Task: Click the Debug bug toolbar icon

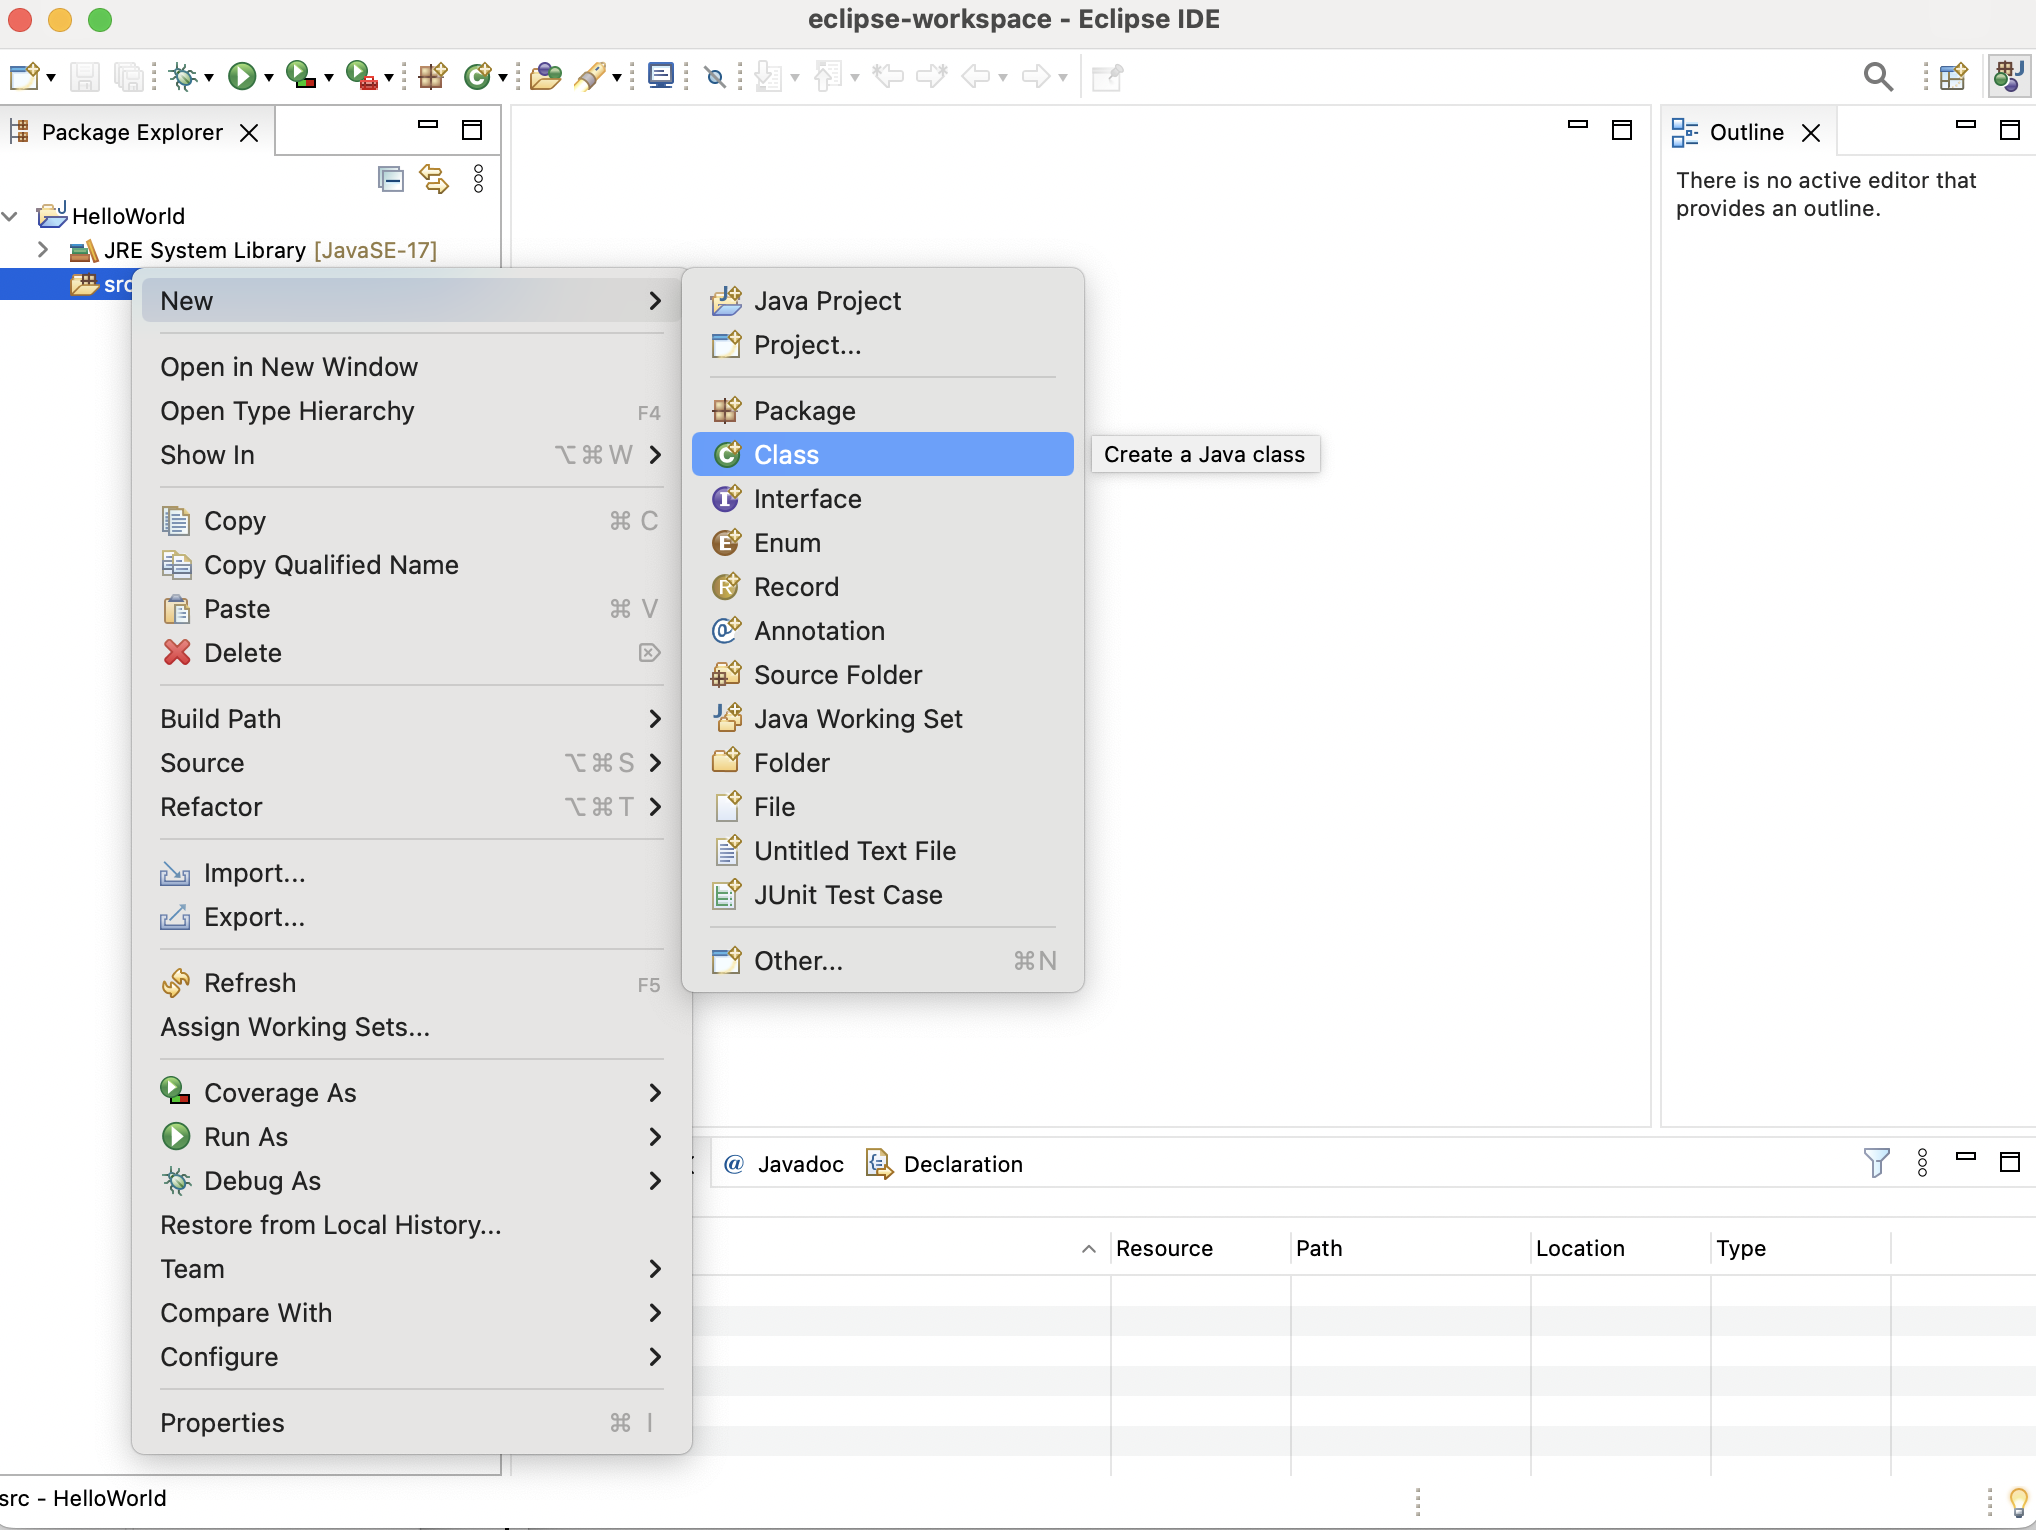Action: click(x=183, y=76)
